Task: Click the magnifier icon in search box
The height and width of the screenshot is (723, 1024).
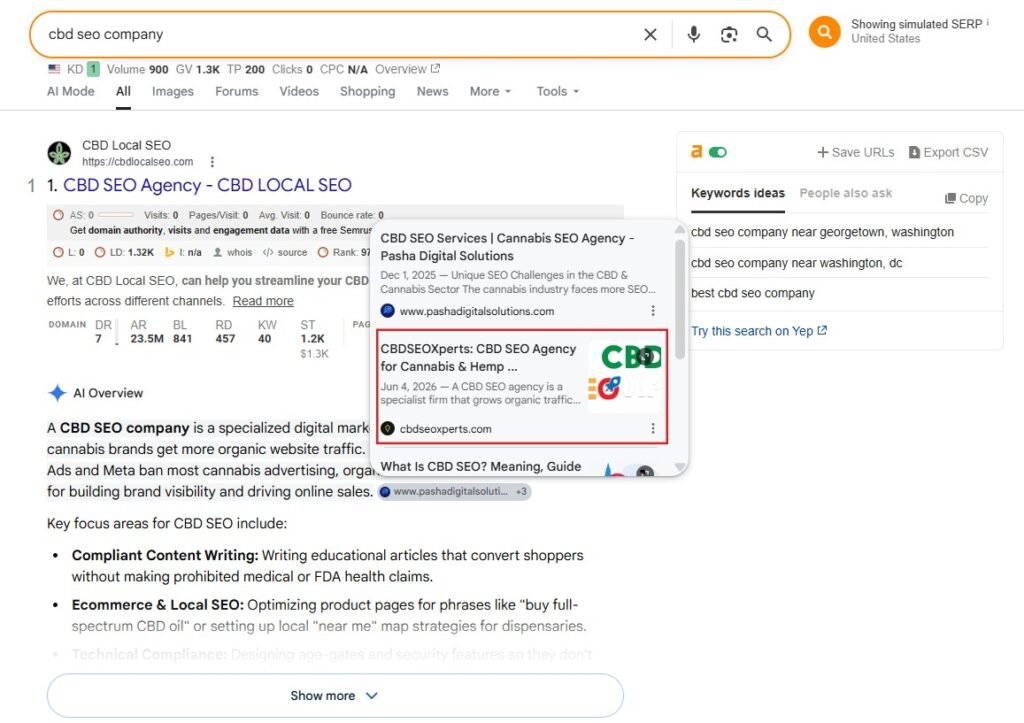Action: [x=764, y=34]
